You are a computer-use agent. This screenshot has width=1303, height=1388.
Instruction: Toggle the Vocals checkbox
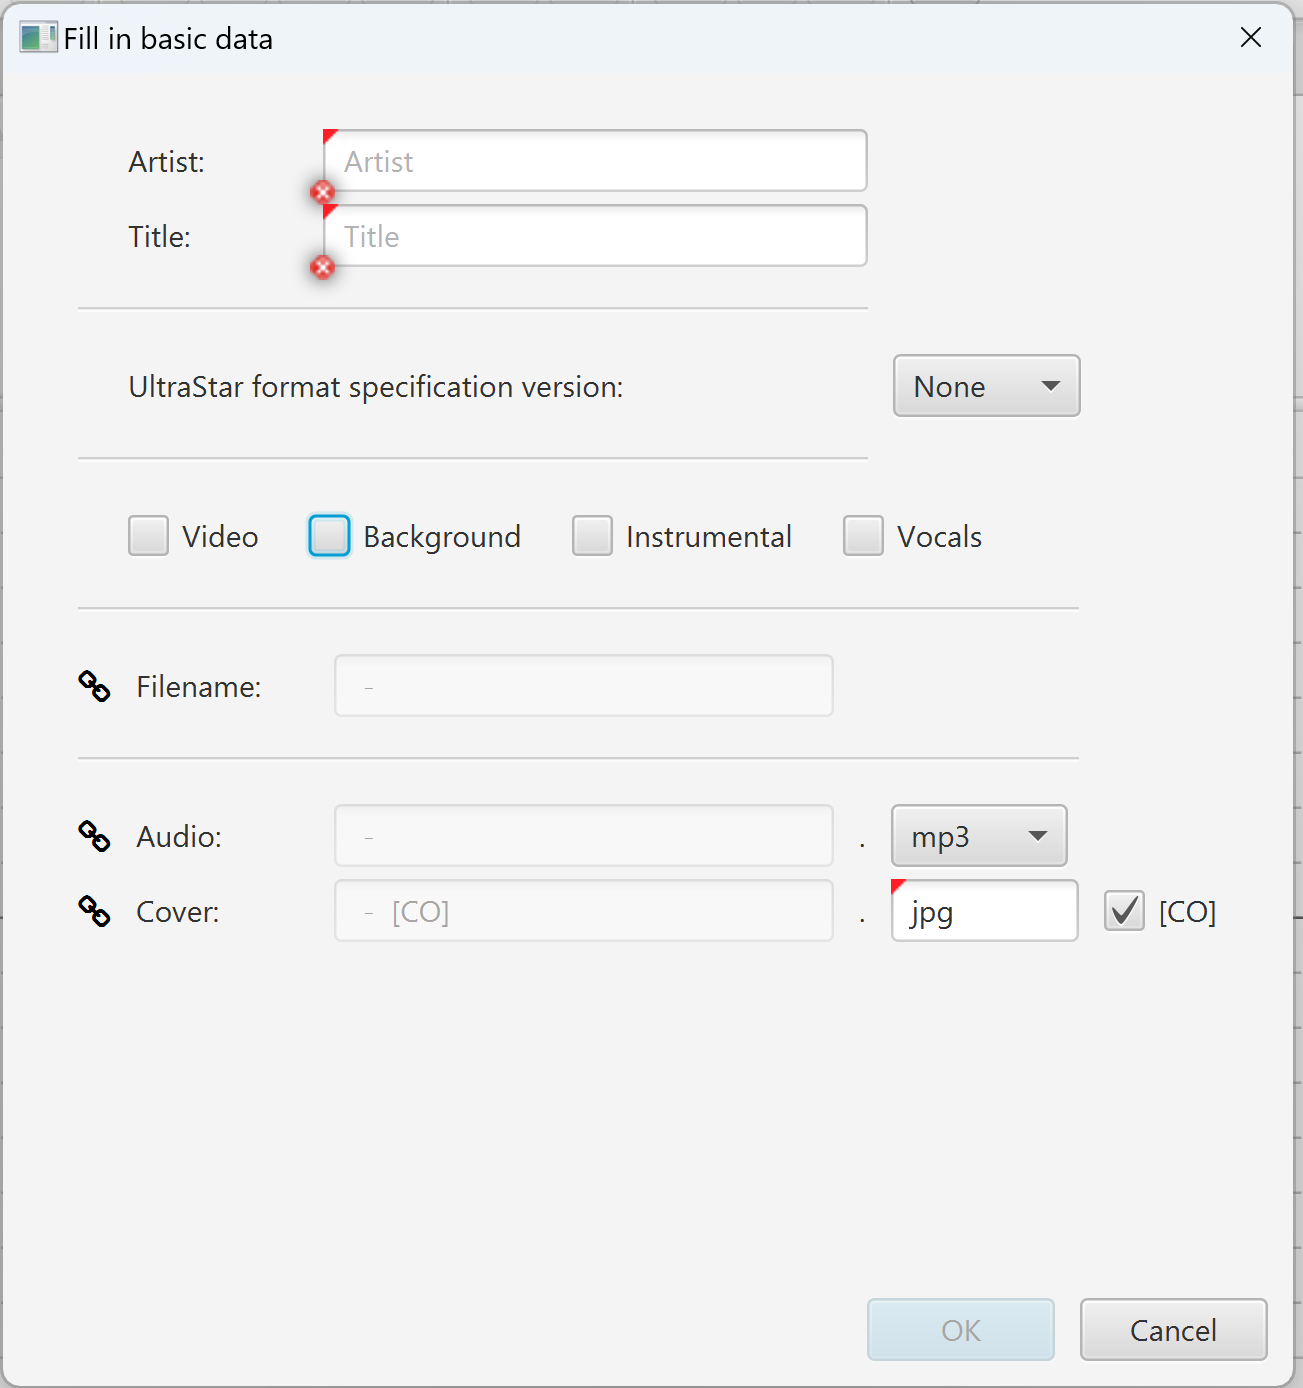tap(863, 536)
